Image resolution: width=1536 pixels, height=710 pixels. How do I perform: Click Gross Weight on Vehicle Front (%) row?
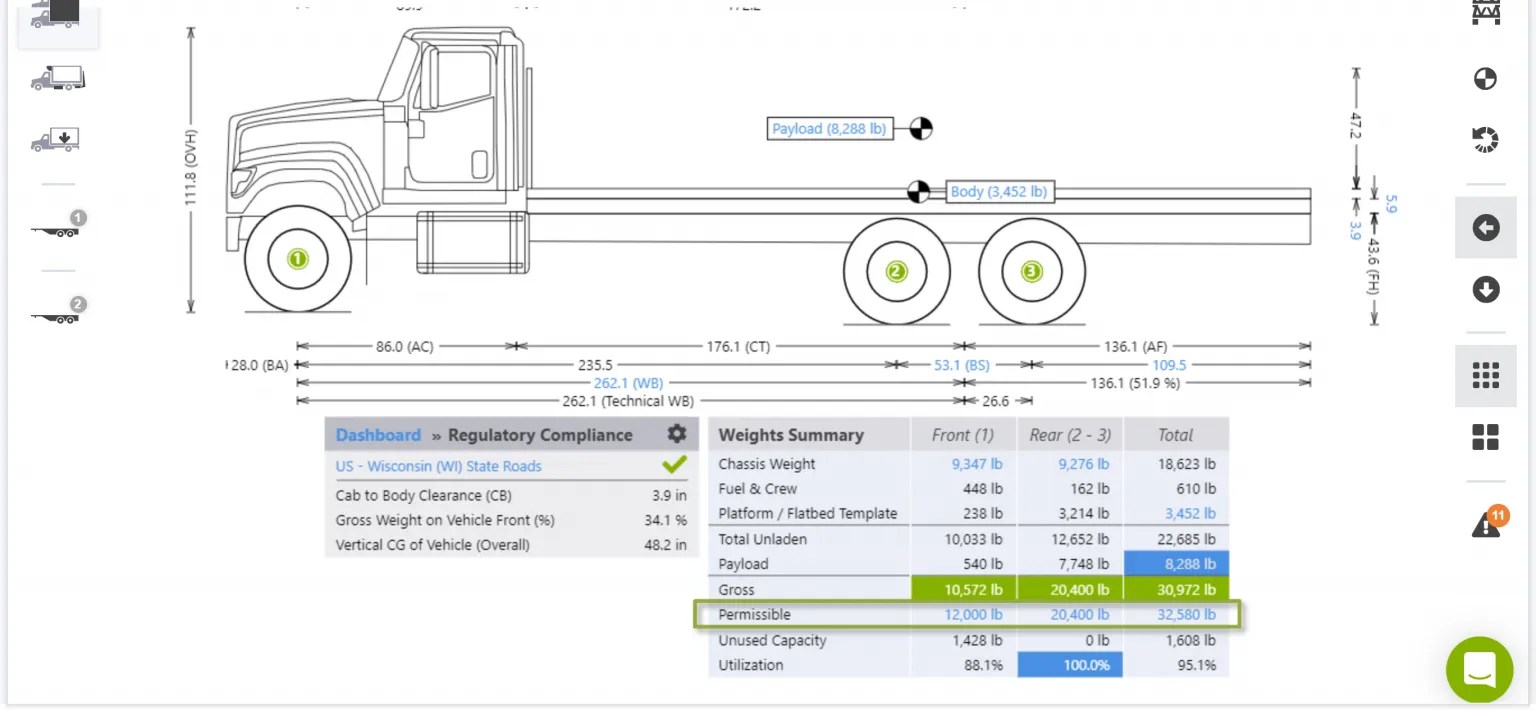pyautogui.click(x=511, y=520)
